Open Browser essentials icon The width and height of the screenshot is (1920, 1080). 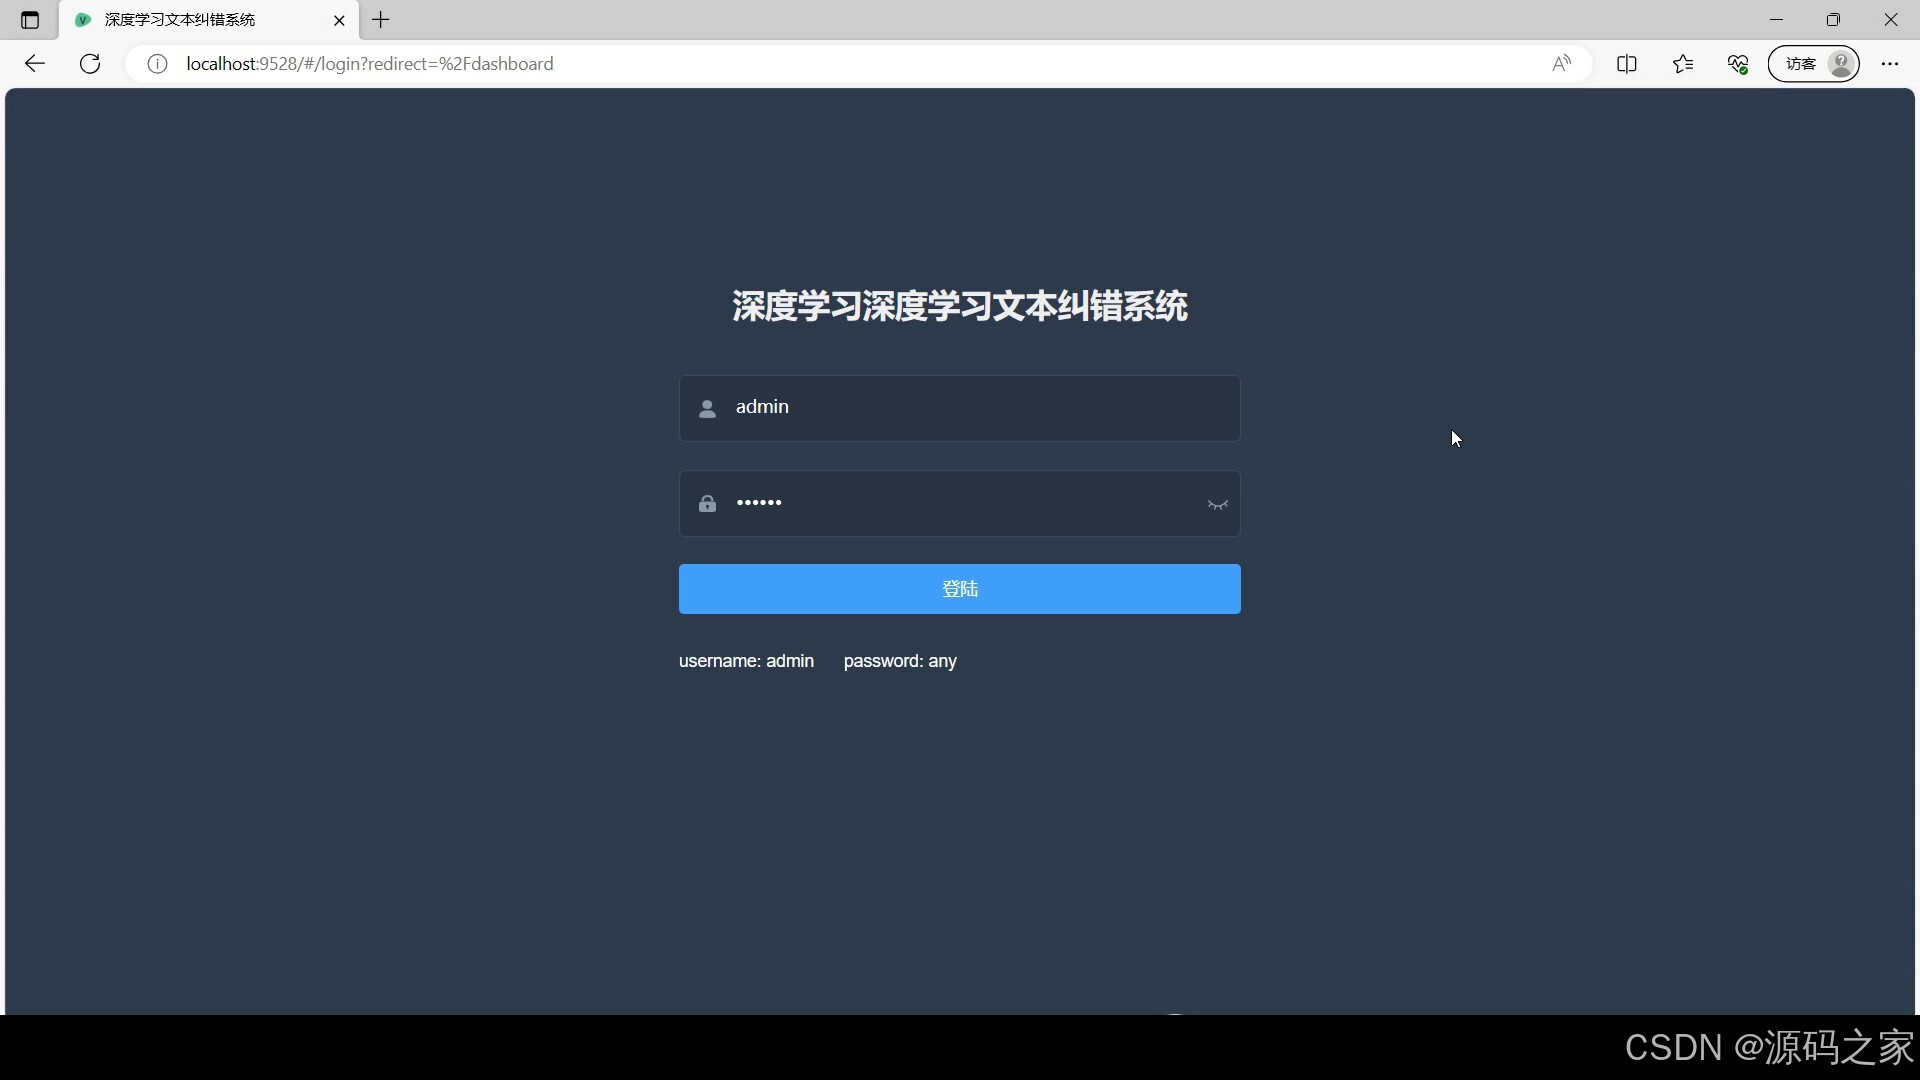[1738, 63]
